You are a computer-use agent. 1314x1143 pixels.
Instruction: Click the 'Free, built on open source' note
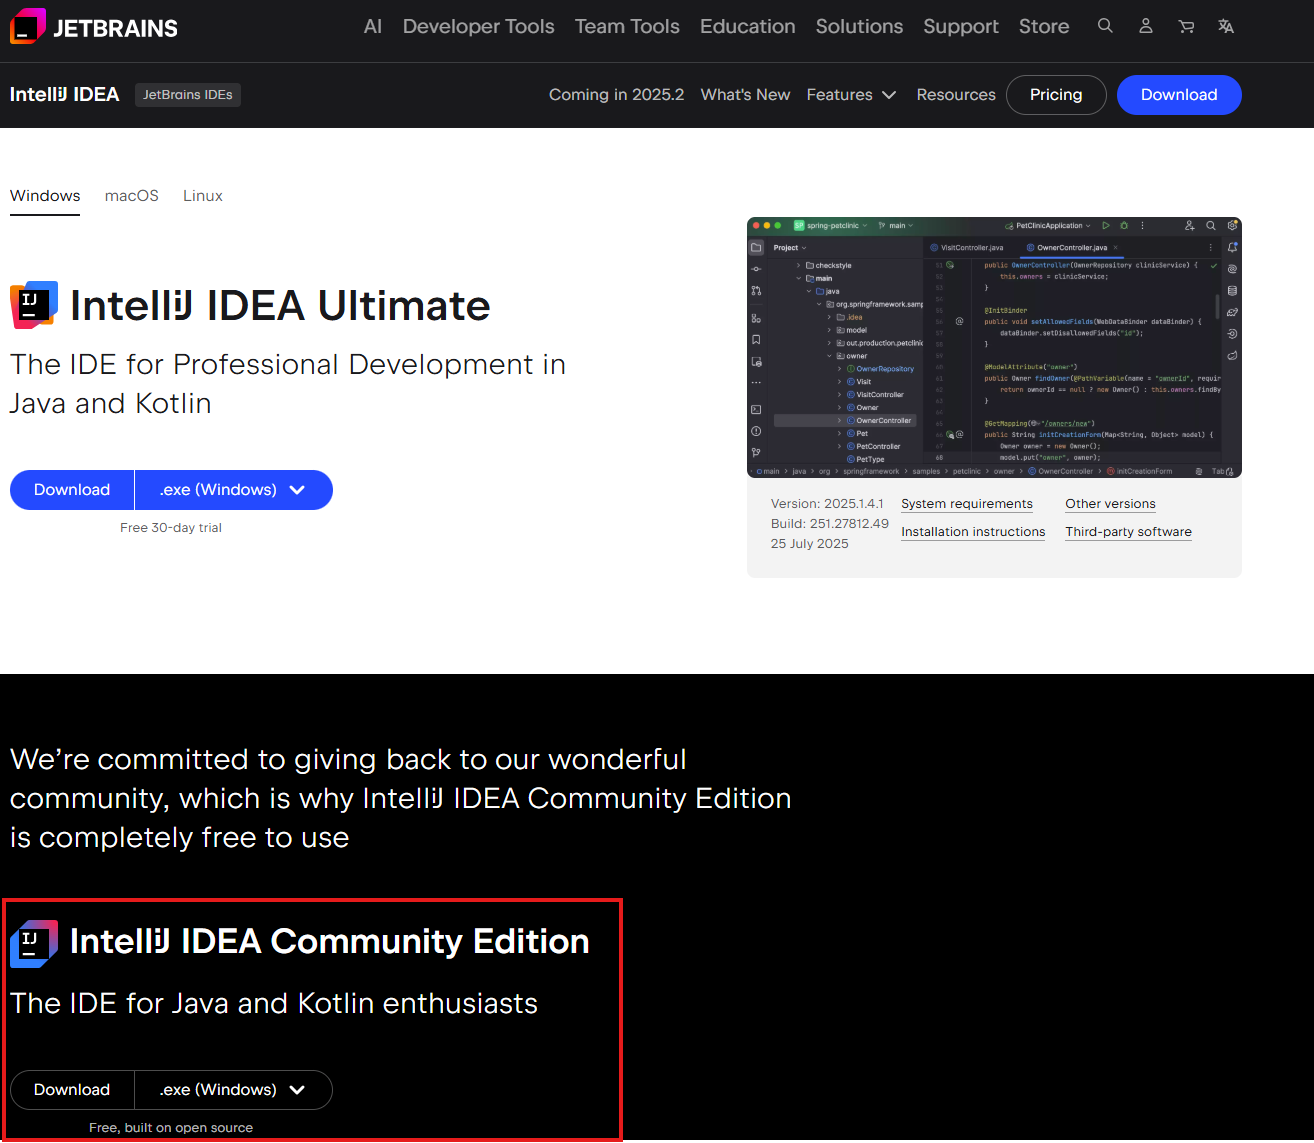[171, 1128]
